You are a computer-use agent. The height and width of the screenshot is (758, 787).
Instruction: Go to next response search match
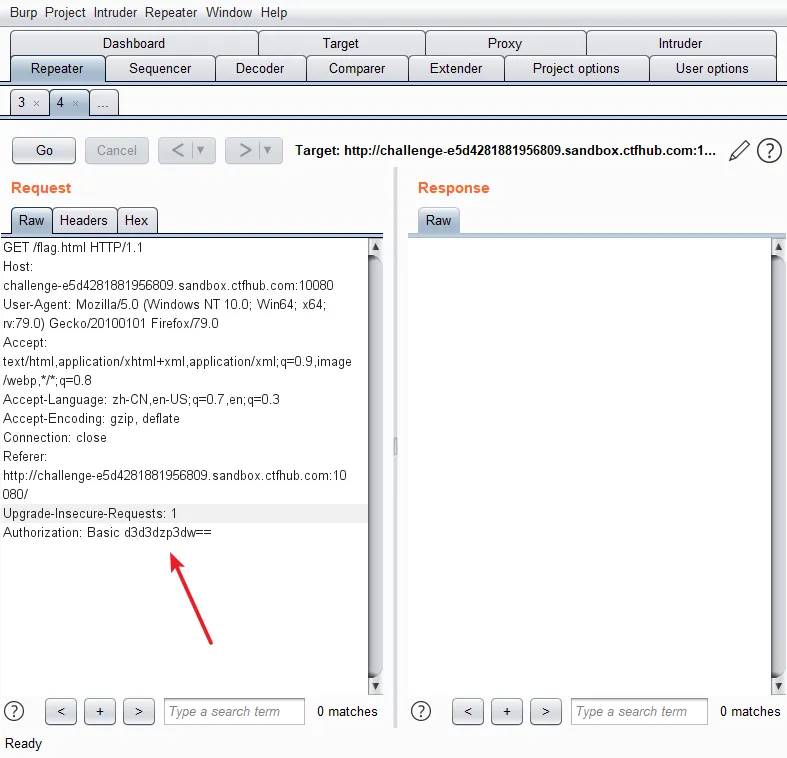click(x=546, y=711)
